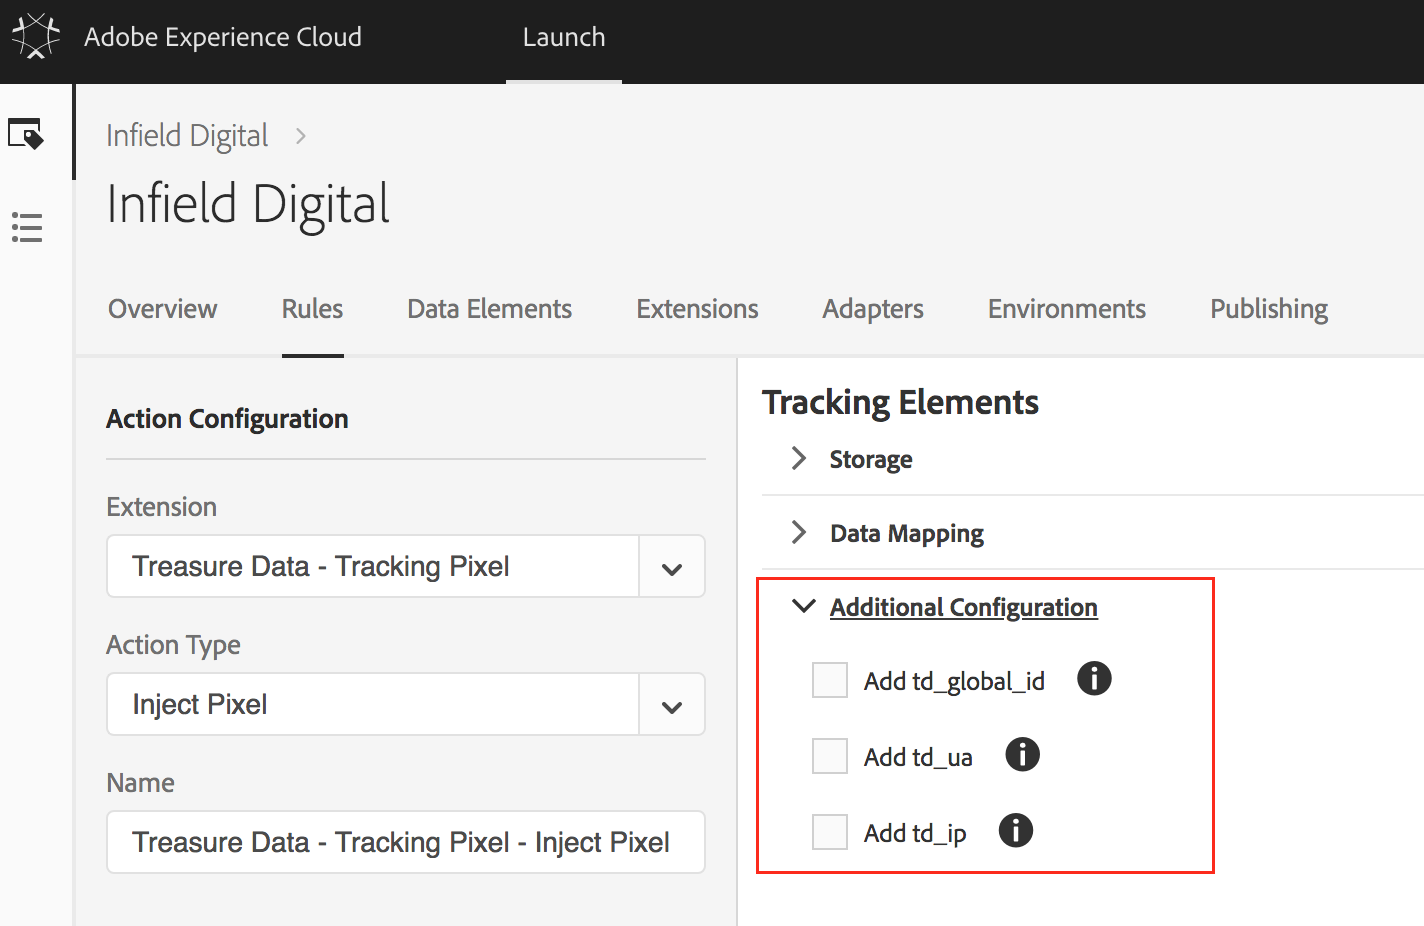The image size is (1424, 926).
Task: Click the Infield Digital page title
Action: (249, 204)
